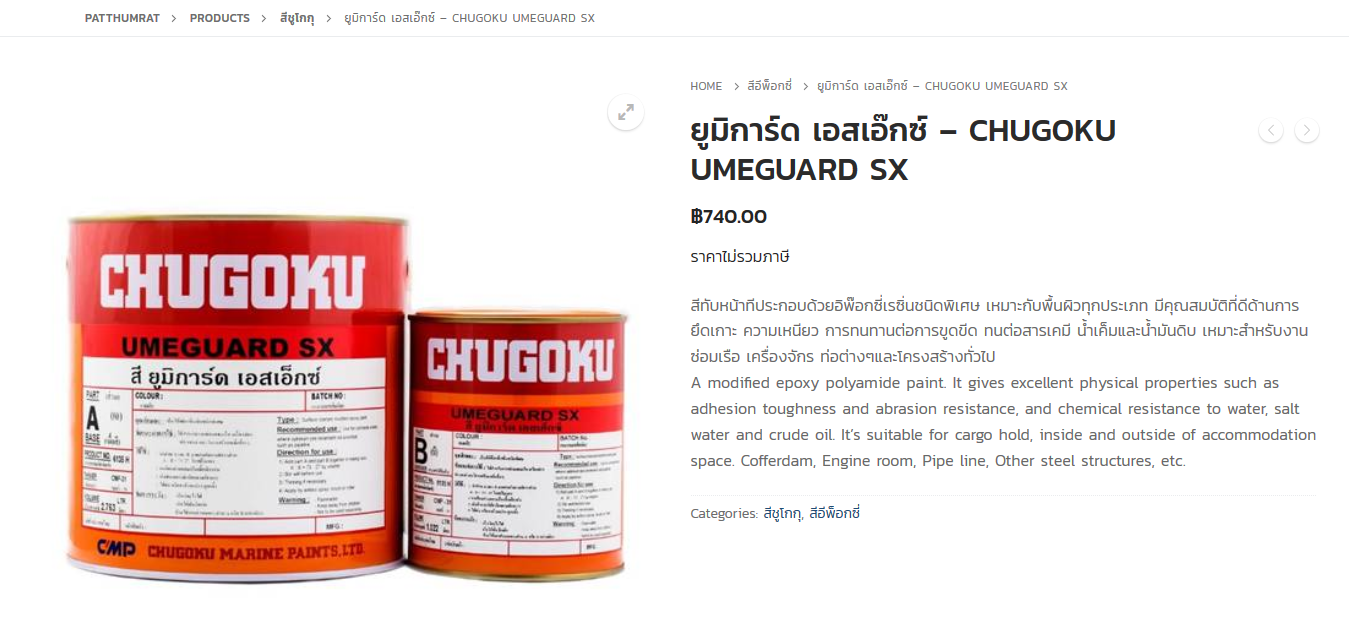The height and width of the screenshot is (630, 1349).
Task: Click the ราคาไม่รวมภาษี tax note
Action: point(740,257)
